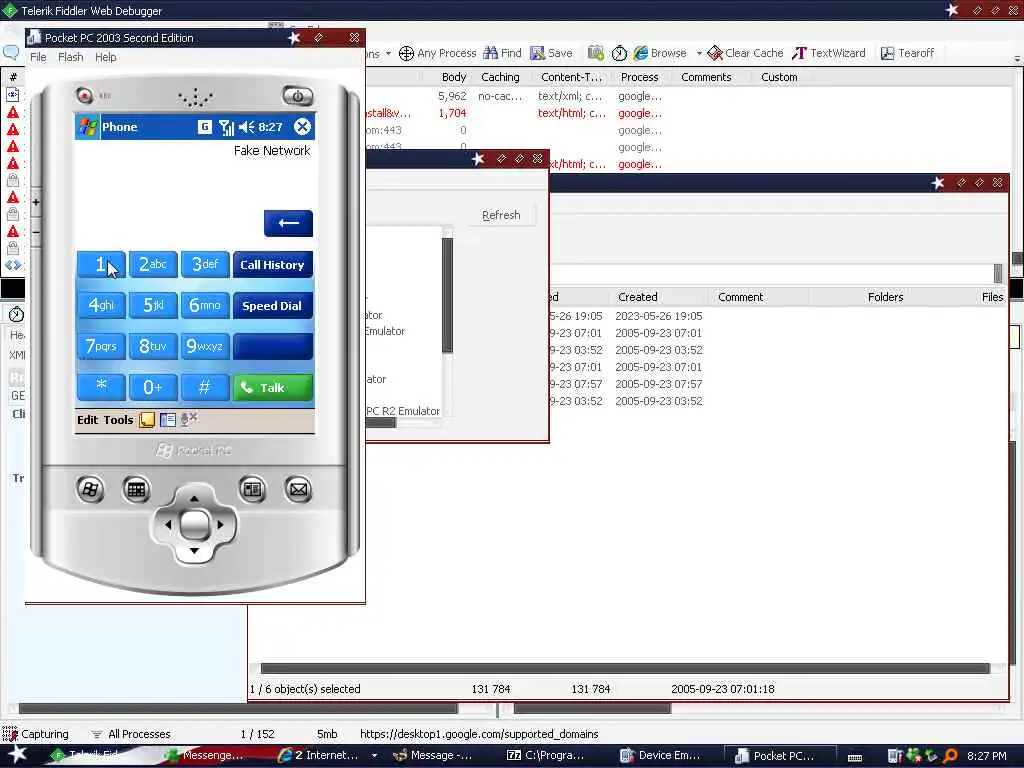Screen dimensions: 1024x768
Task: Tap the green Talk button
Action: pyautogui.click(x=272, y=387)
